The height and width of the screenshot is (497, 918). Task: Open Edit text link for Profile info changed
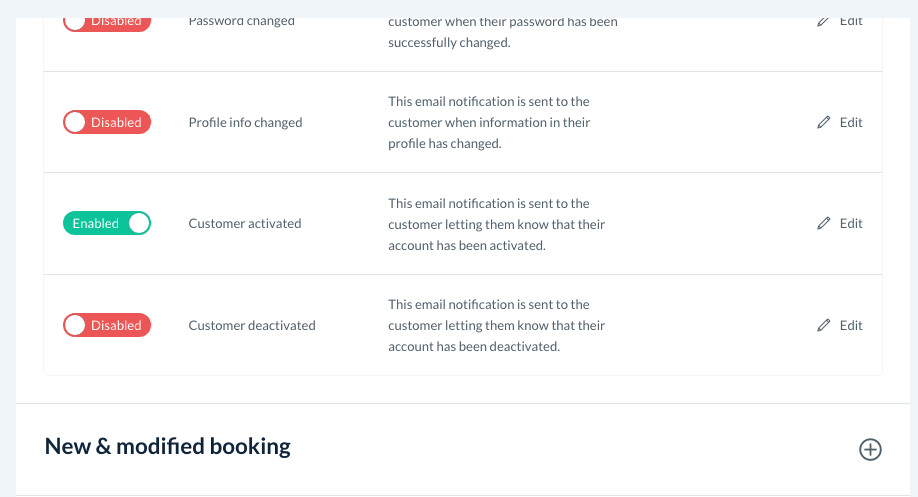coord(851,122)
